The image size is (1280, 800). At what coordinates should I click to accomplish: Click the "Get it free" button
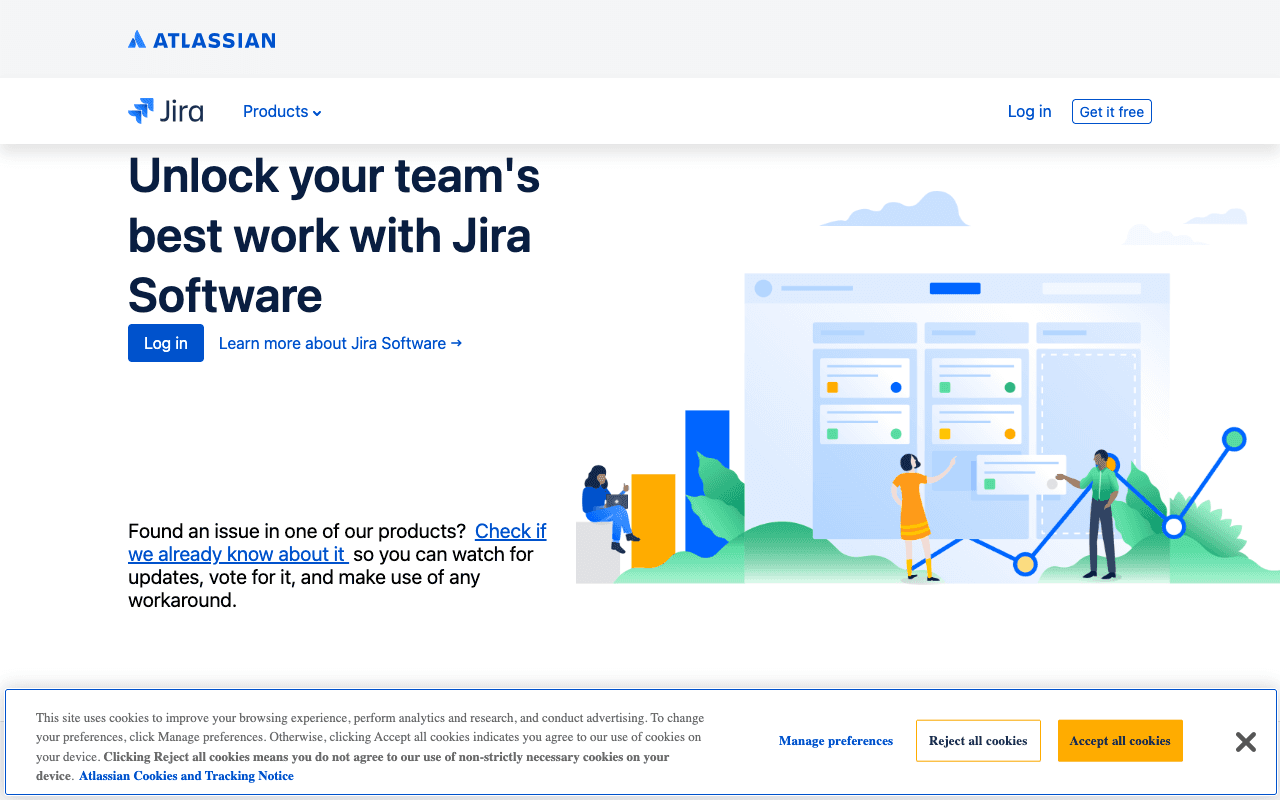click(1111, 111)
